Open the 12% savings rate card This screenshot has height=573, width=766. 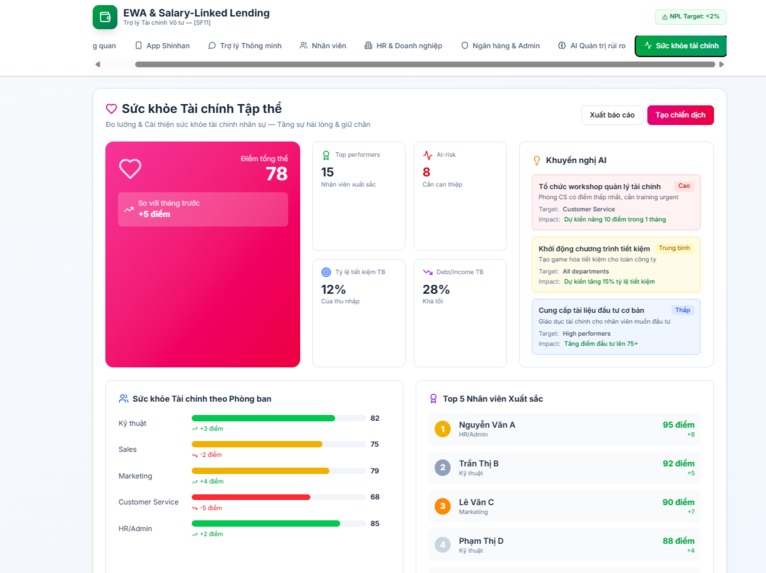tap(359, 313)
